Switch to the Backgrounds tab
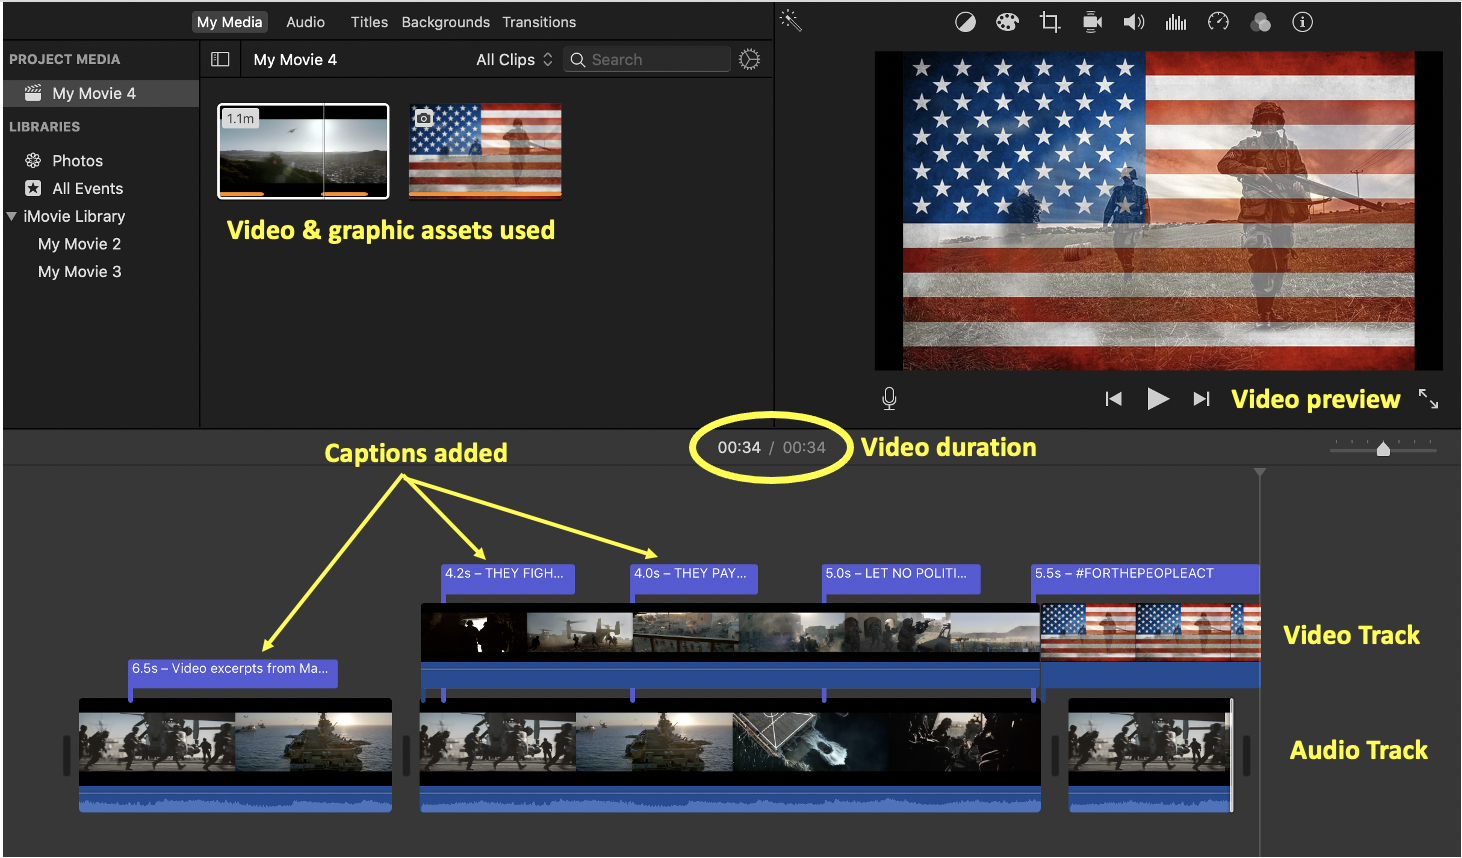The width and height of the screenshot is (1462, 858). point(446,22)
